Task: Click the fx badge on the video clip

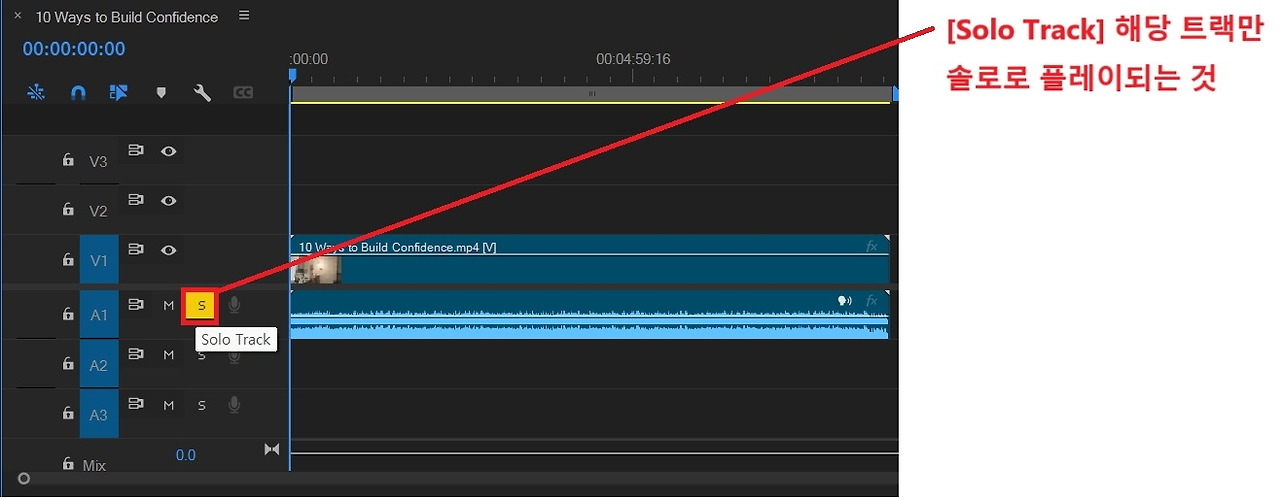Action: (871, 246)
